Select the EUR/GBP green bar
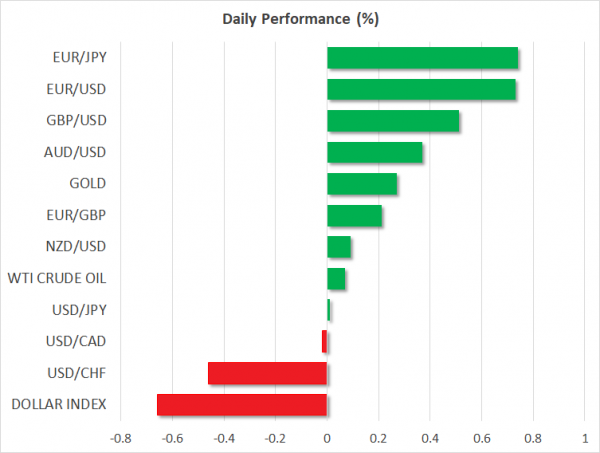Image resolution: width=600 pixels, height=453 pixels. tap(354, 216)
